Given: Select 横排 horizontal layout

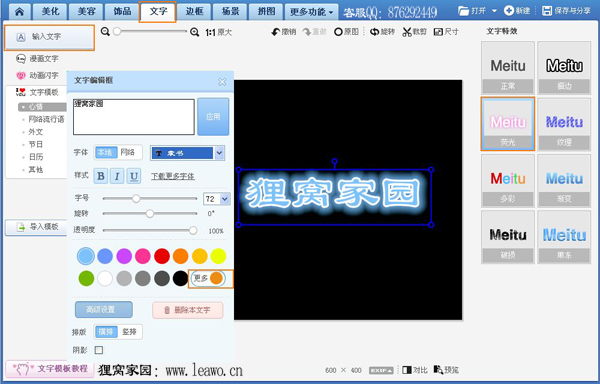Looking at the screenshot, I should [x=106, y=332].
